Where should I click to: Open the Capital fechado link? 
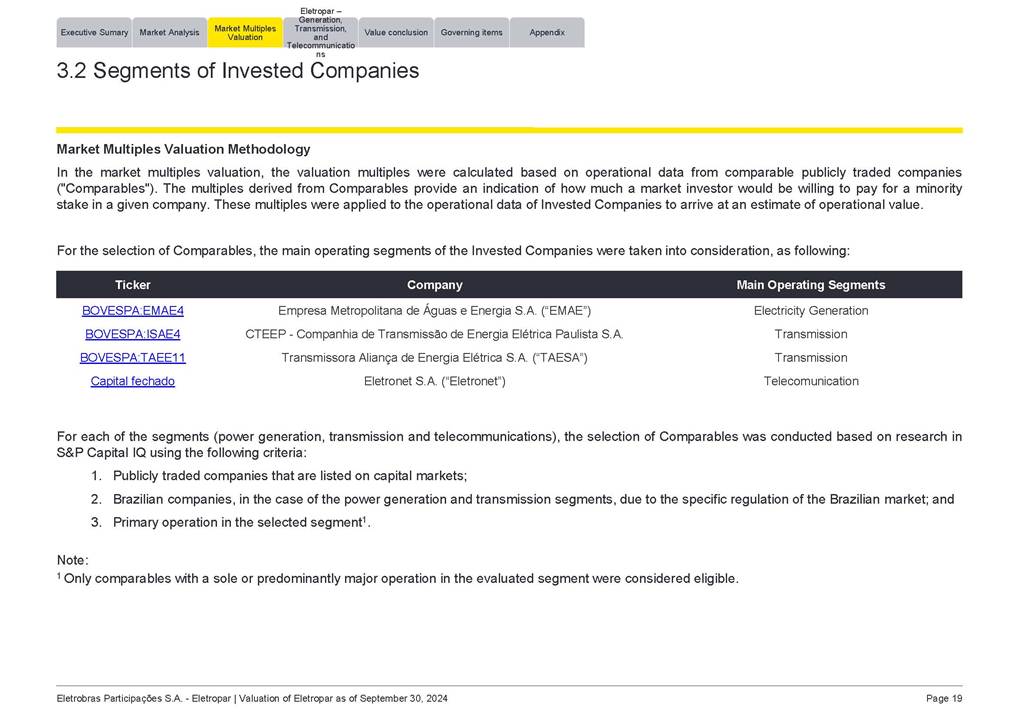click(x=133, y=381)
